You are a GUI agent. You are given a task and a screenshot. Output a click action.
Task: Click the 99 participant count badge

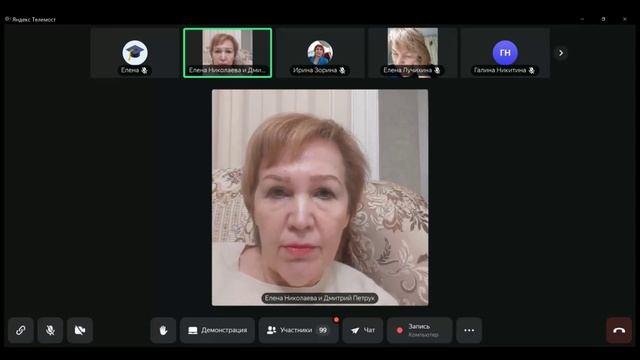click(323, 330)
